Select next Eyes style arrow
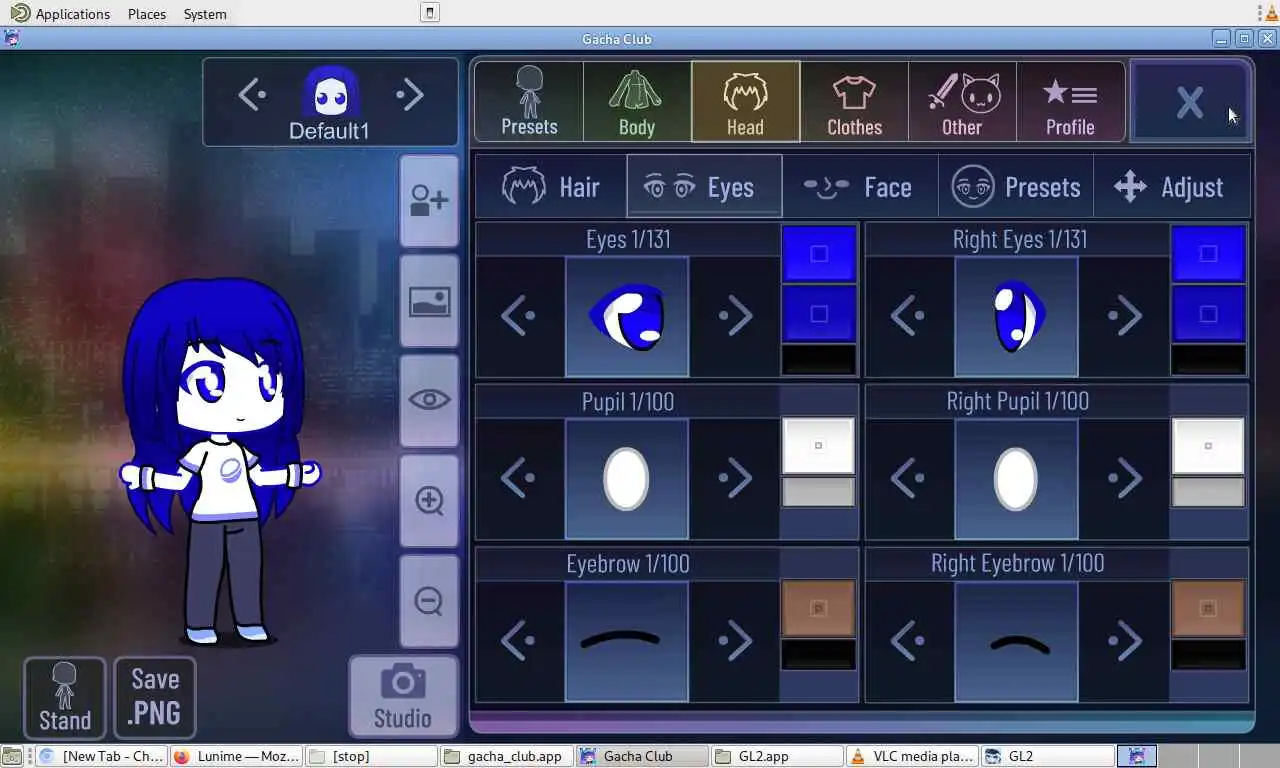 point(735,316)
